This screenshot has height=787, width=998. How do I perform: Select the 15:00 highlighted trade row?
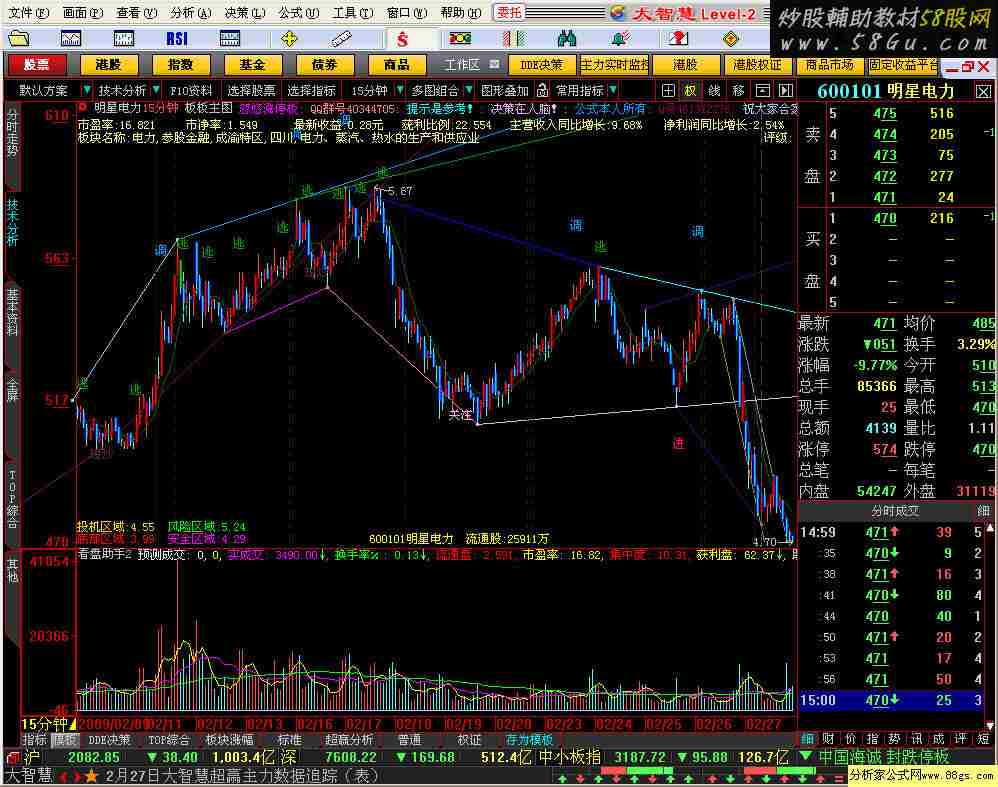point(892,700)
